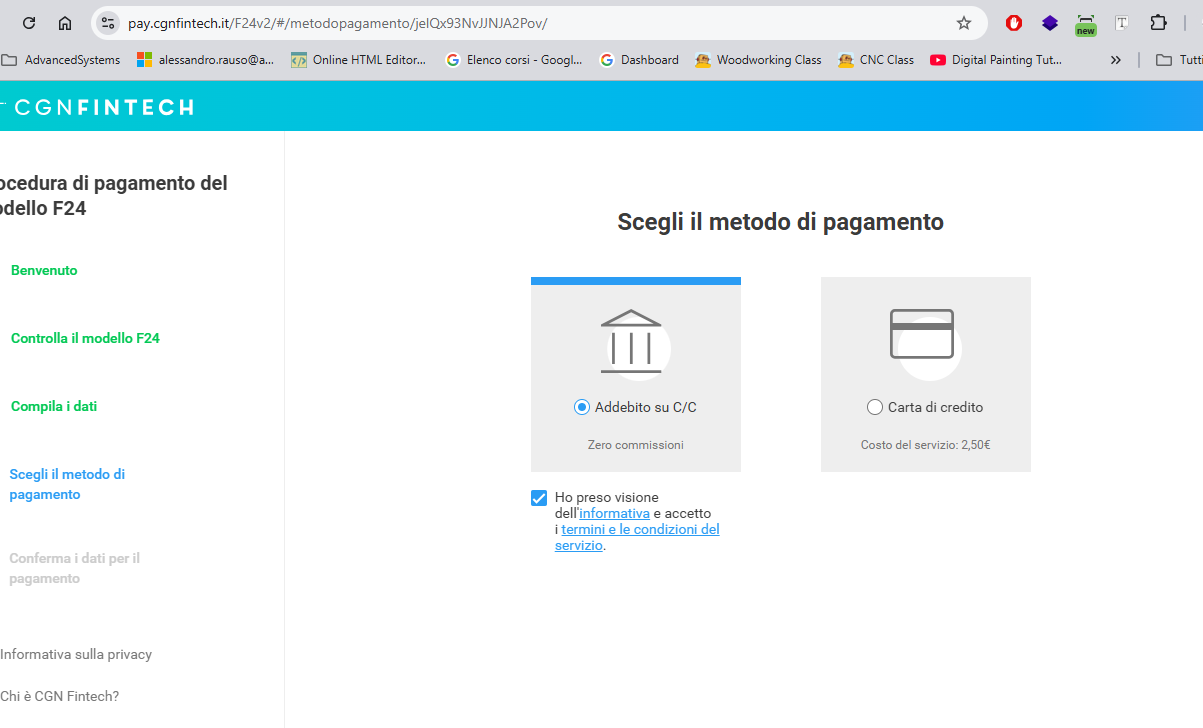Open the Woodworking Class bookmark
The width and height of the screenshot is (1203, 728).
coord(759,60)
